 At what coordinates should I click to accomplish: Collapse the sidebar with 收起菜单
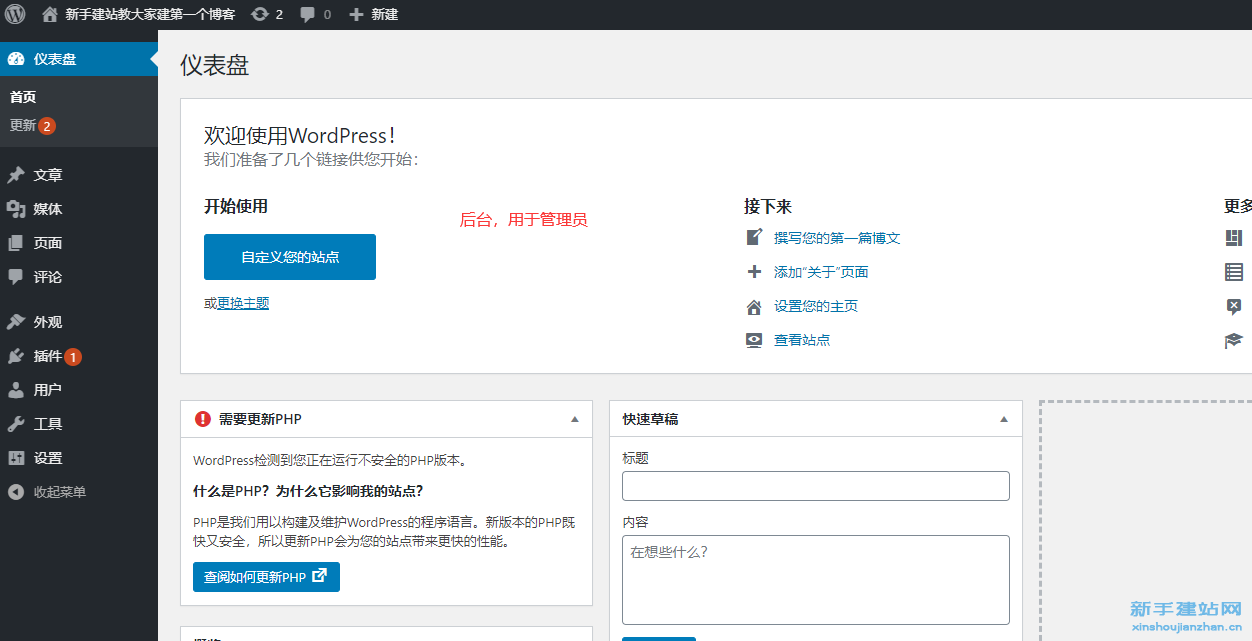pyautogui.click(x=59, y=492)
